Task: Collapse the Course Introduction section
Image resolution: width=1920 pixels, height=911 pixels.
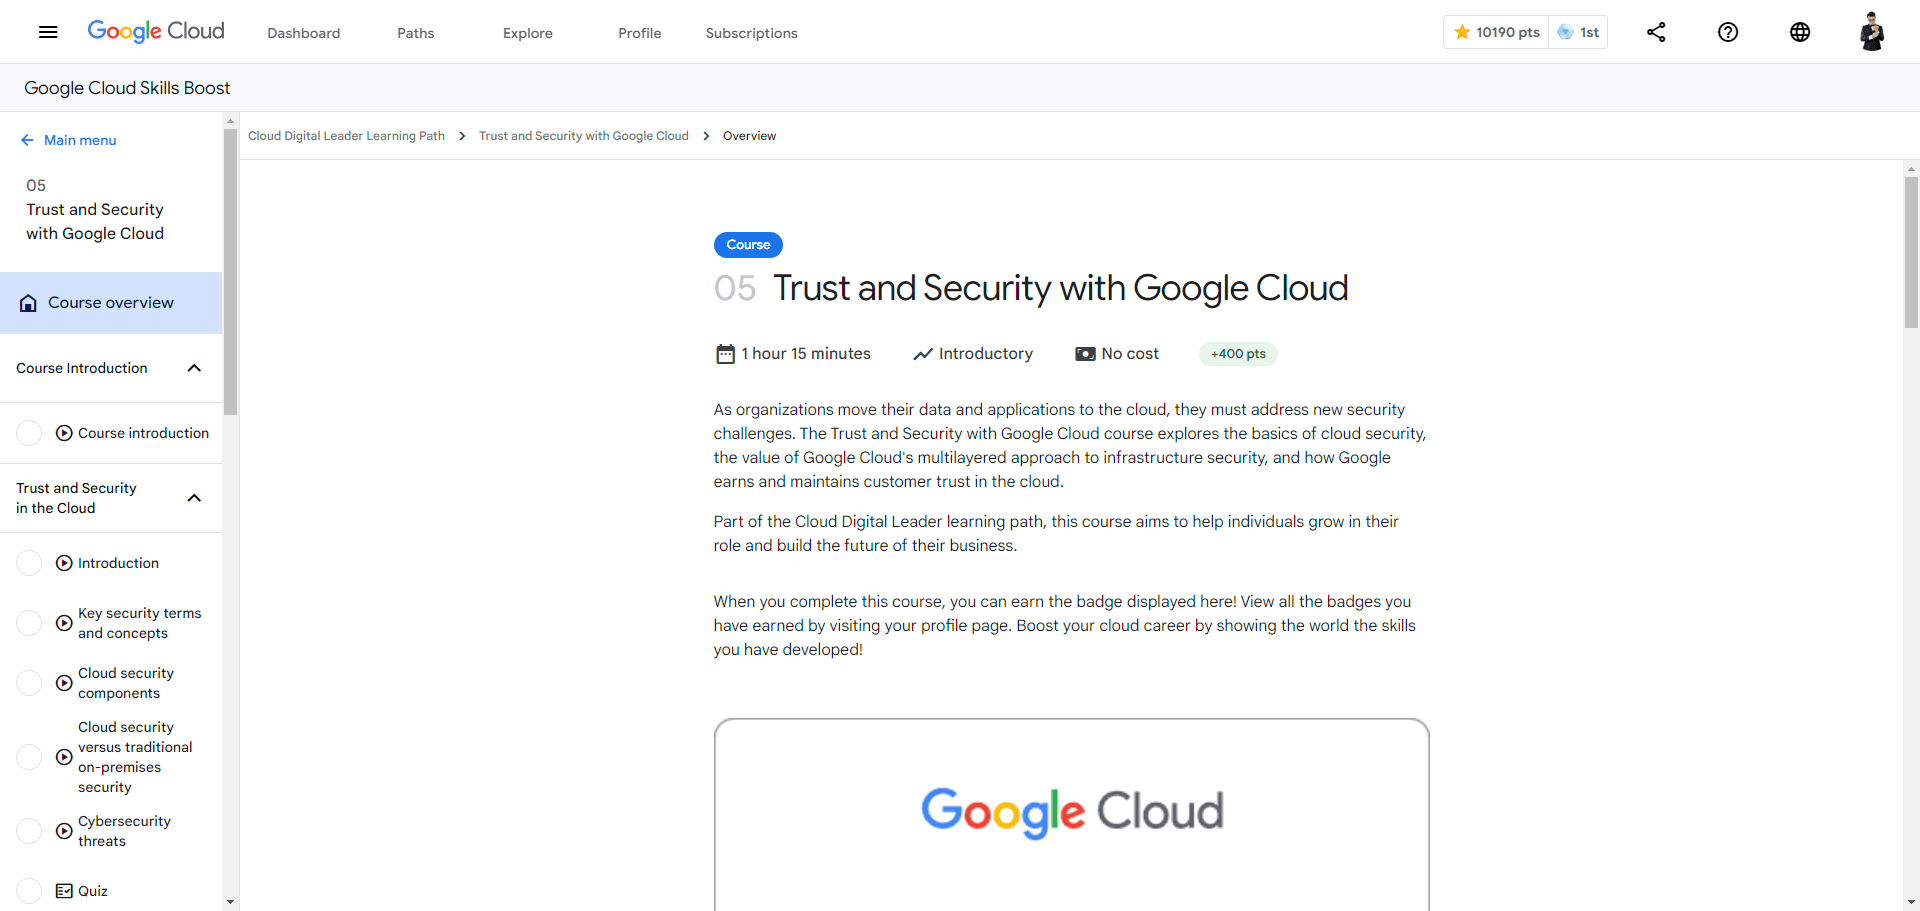Action: [194, 368]
